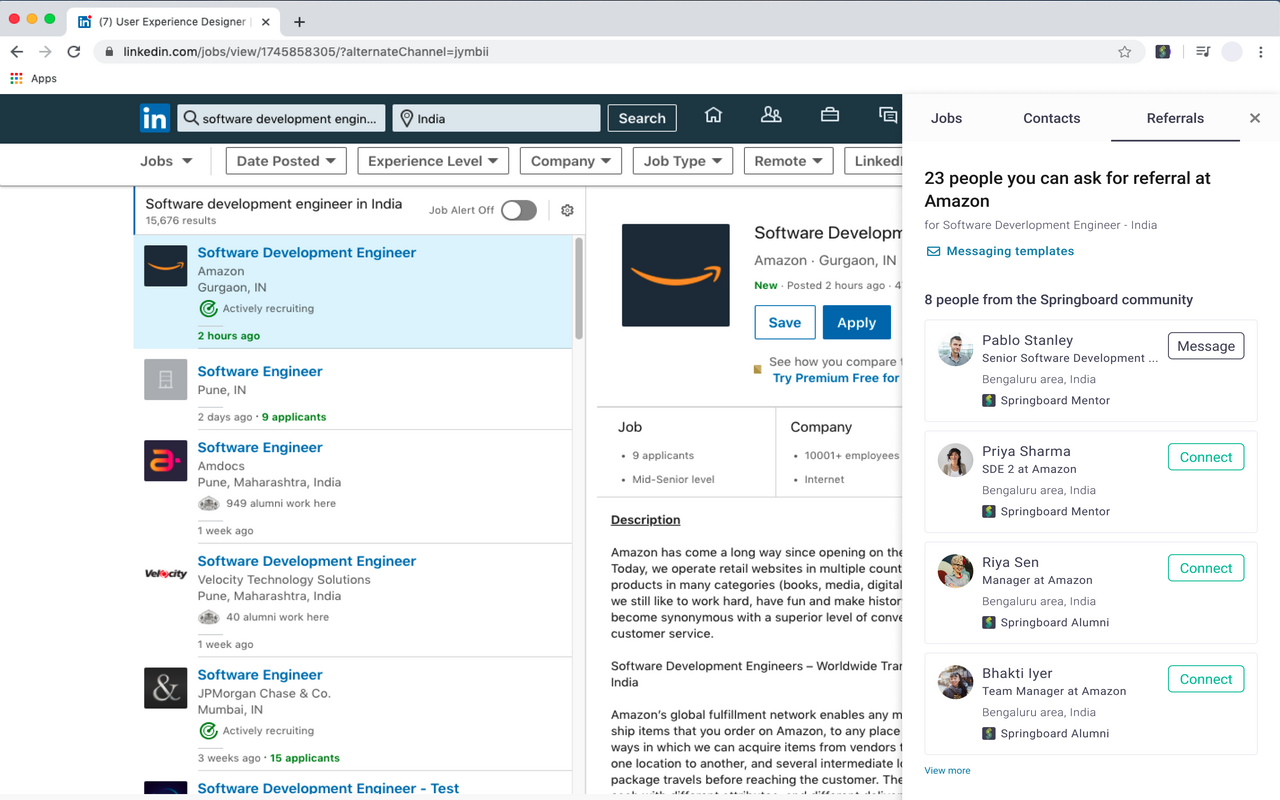
Task: Open the Messaging templates link
Action: (x=1010, y=251)
